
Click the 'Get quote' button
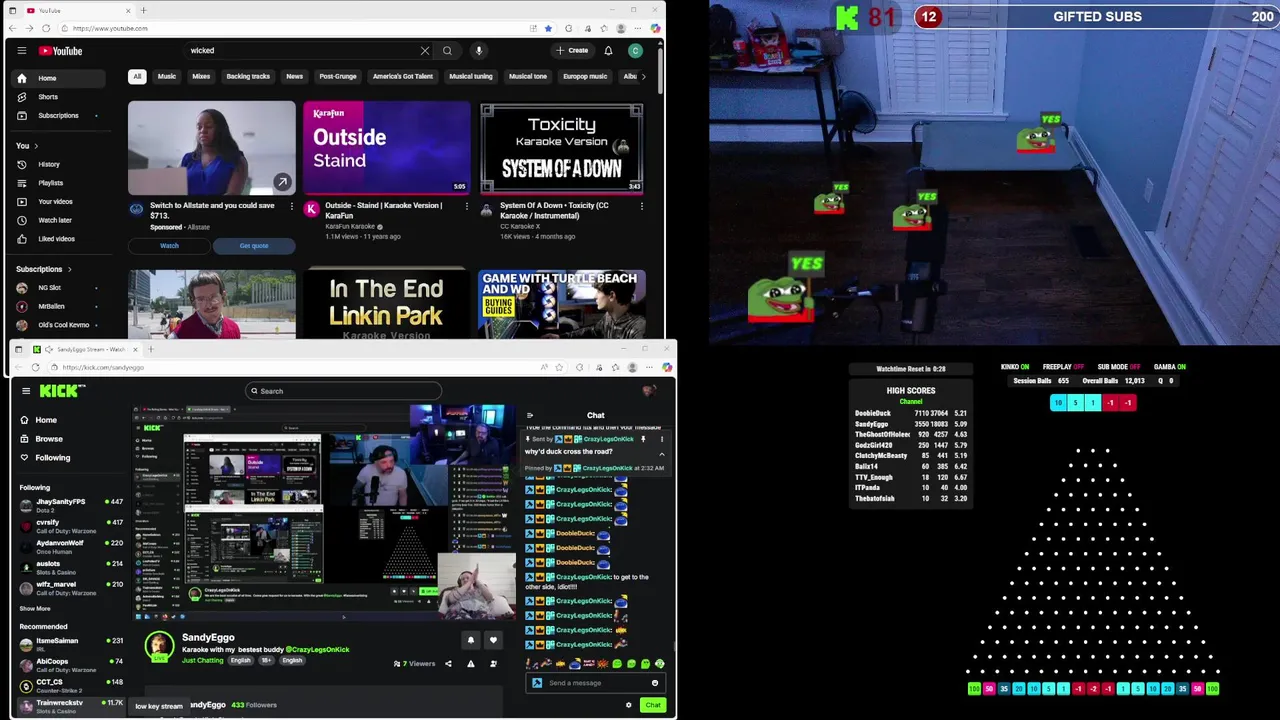pyautogui.click(x=254, y=246)
